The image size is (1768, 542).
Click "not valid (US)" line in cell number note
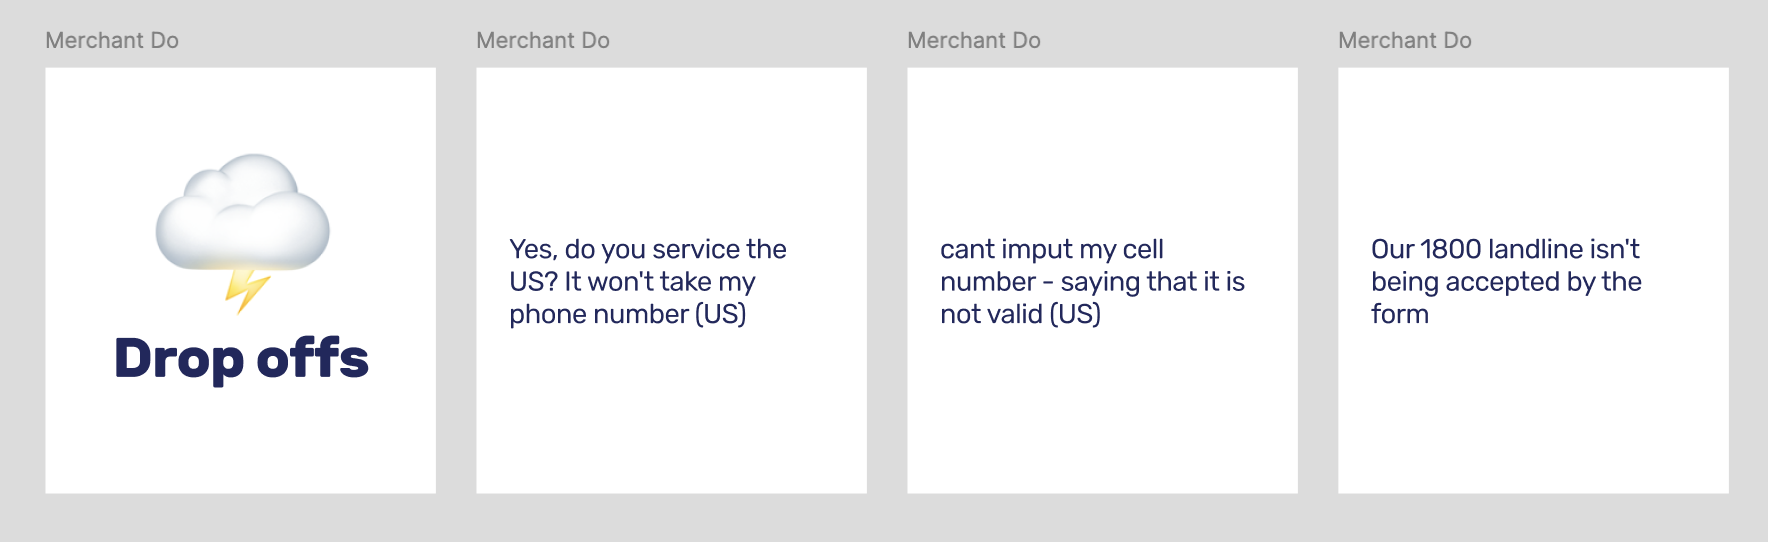1020,315
